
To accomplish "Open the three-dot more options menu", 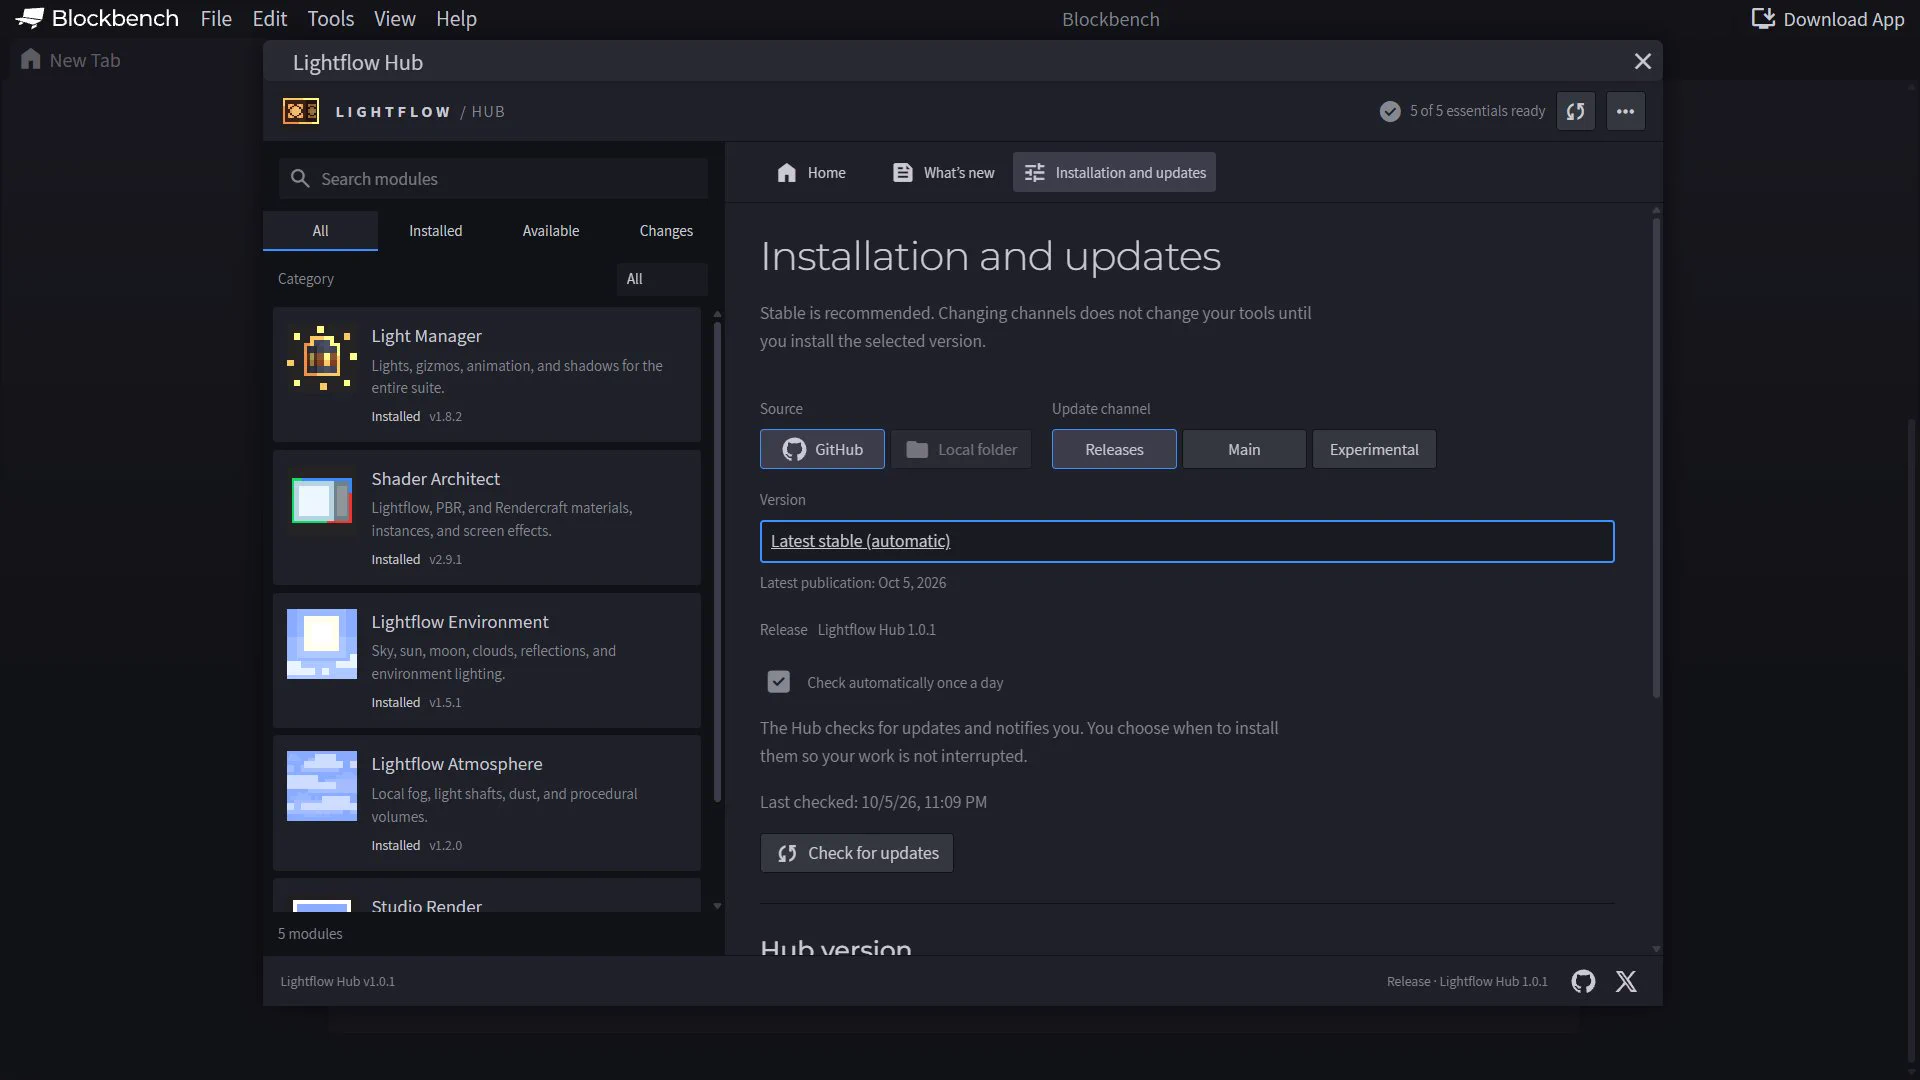I will click(x=1625, y=111).
